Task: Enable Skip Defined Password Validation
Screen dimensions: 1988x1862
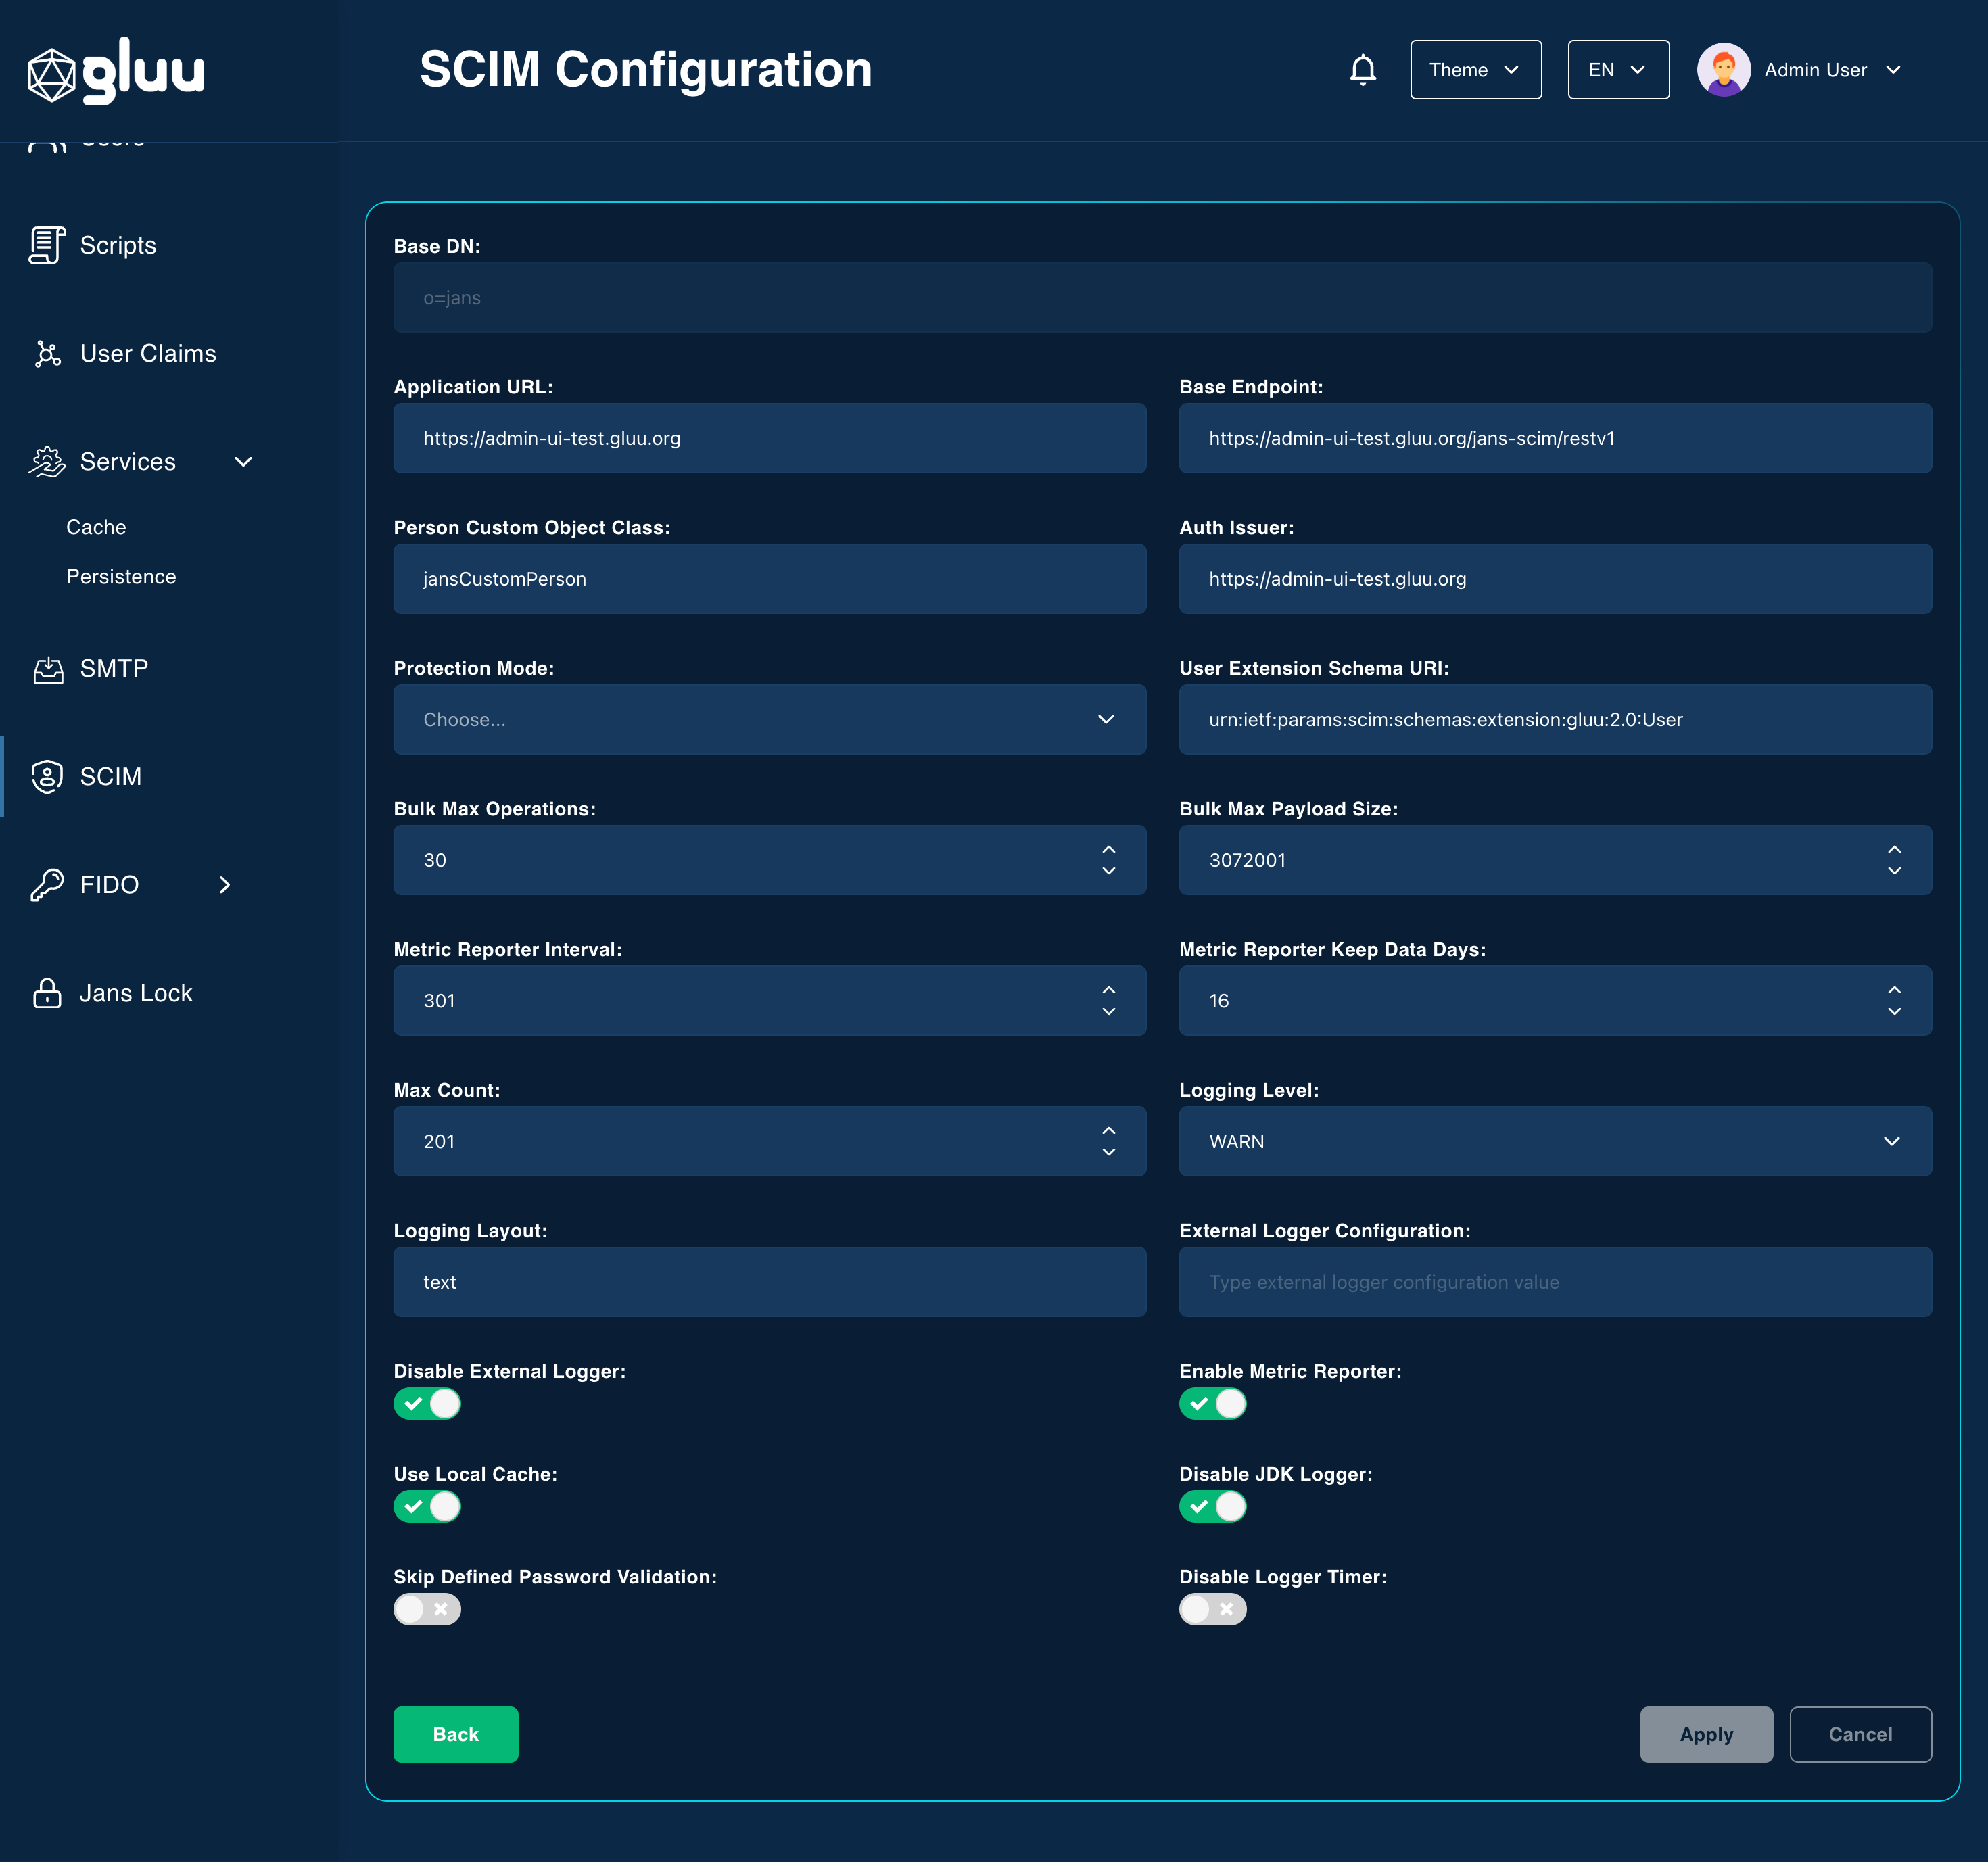Action: click(x=427, y=1610)
